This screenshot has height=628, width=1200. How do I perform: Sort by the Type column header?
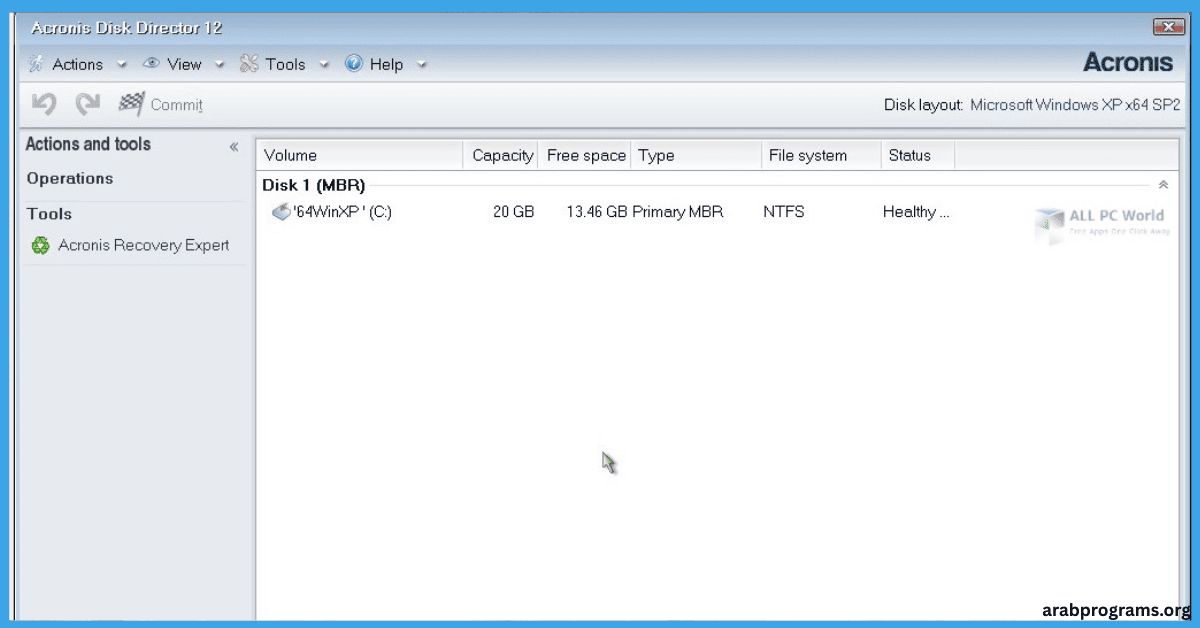[x=695, y=155]
